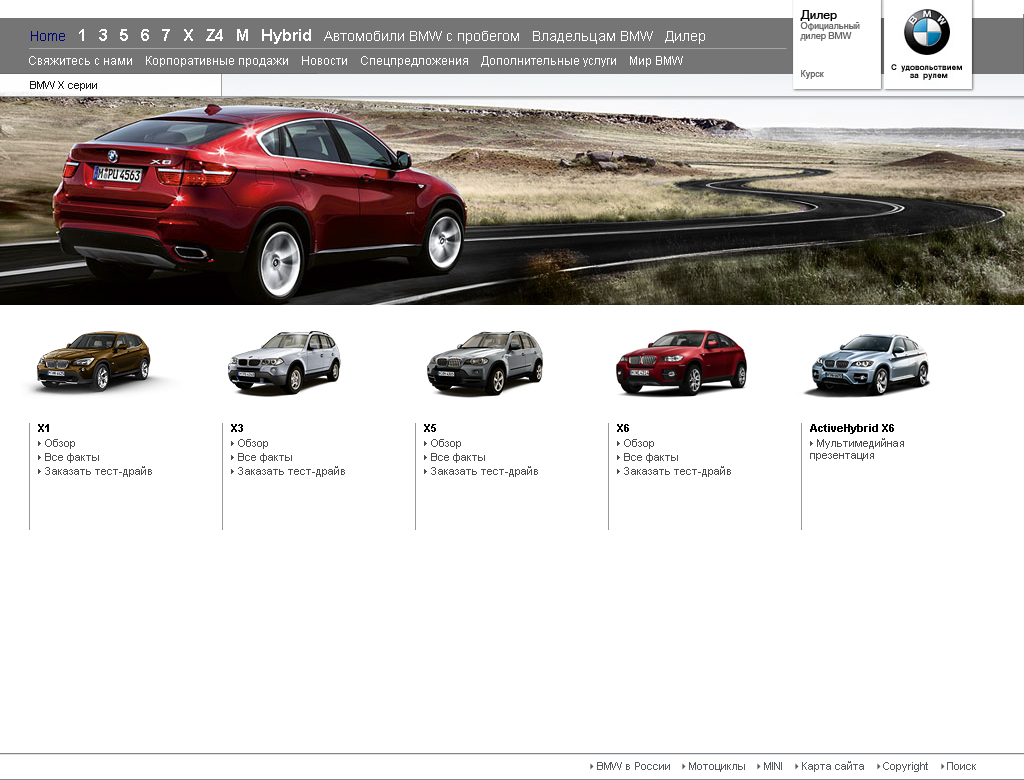
Task: Select the X series menu item
Action: [x=188, y=35]
